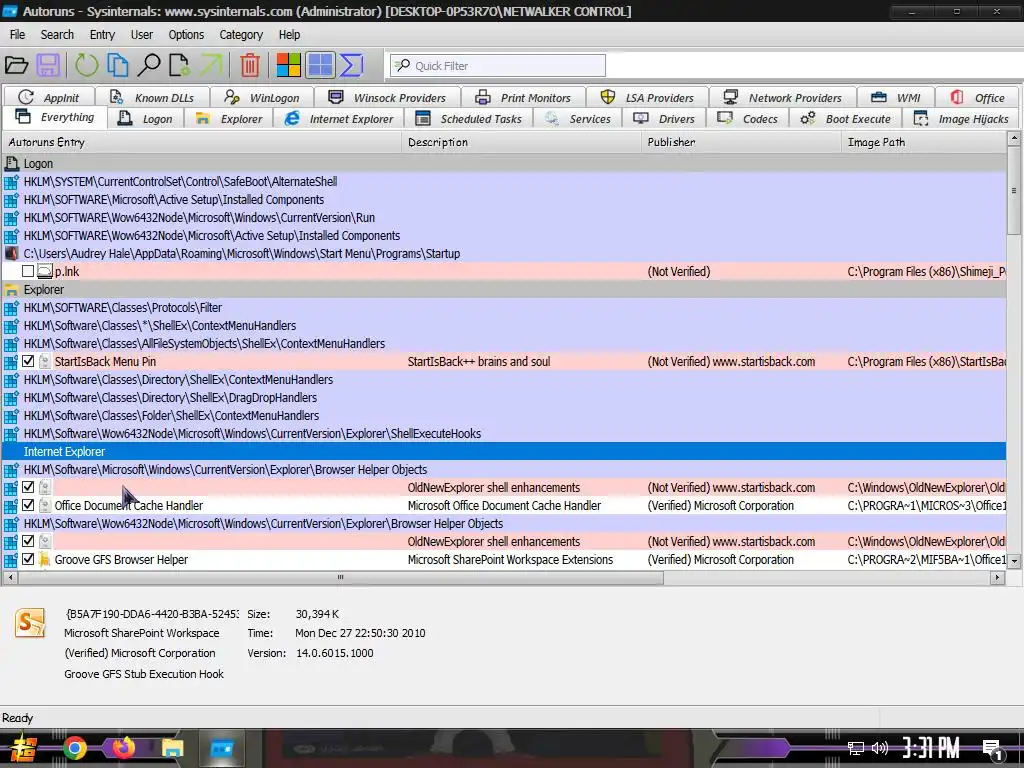Sort by the Description column header
The height and width of the screenshot is (768, 1024).
[522, 142]
